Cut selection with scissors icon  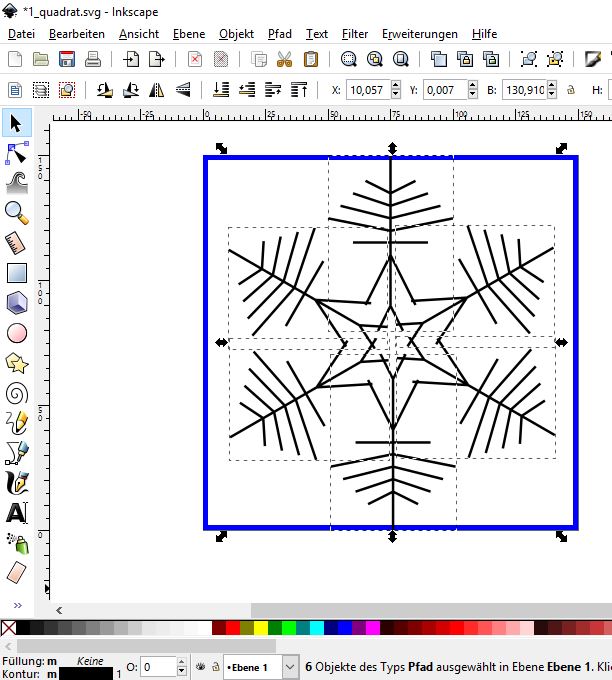(285, 59)
